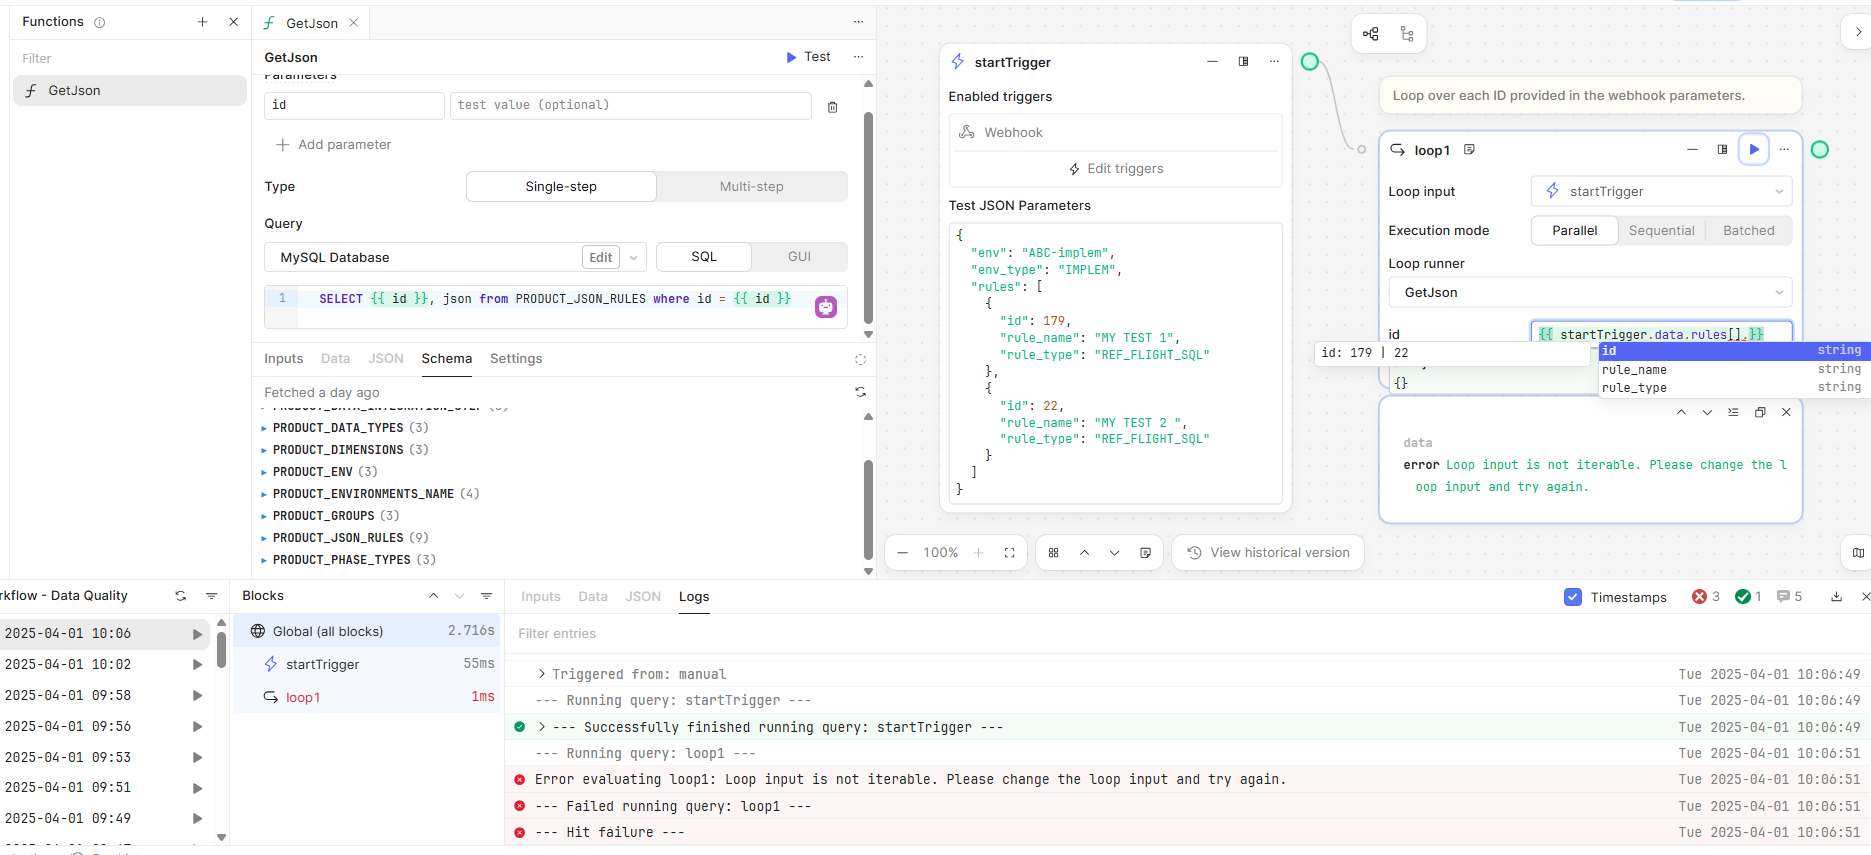Open the purple AI assistant icon
The width and height of the screenshot is (1871, 855).
point(826,307)
